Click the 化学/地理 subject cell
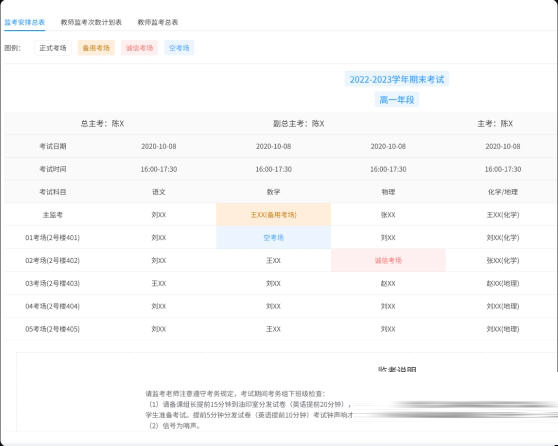Viewport: 558px width, 446px height. coord(503,192)
